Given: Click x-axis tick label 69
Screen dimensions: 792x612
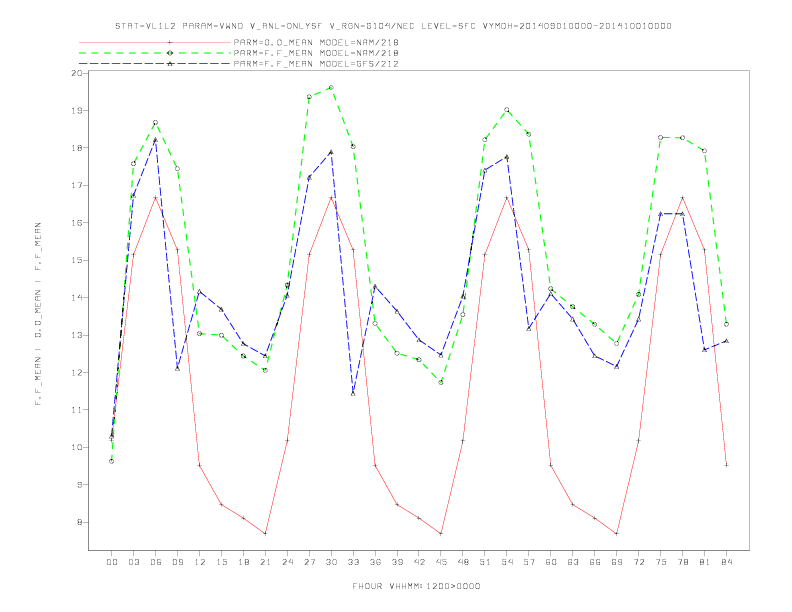Looking at the screenshot, I should [617, 562].
